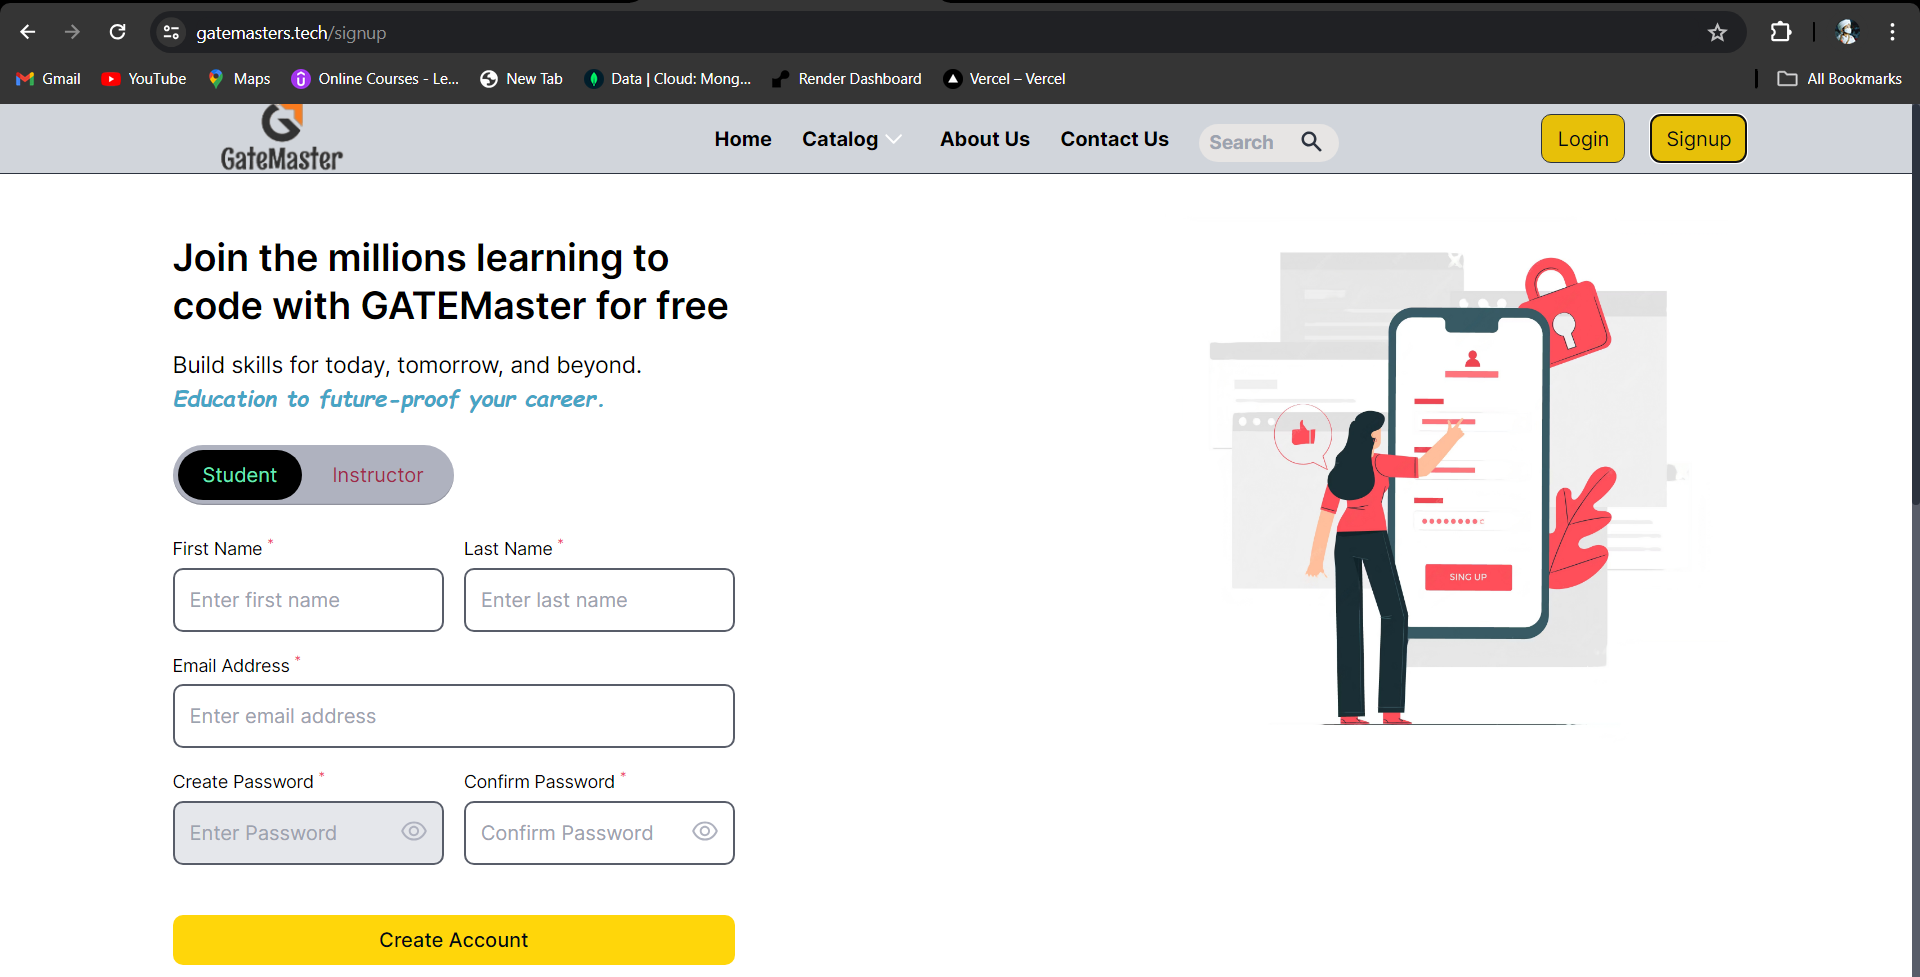The image size is (1920, 977).
Task: Switch account type to Instructor
Action: [377, 475]
